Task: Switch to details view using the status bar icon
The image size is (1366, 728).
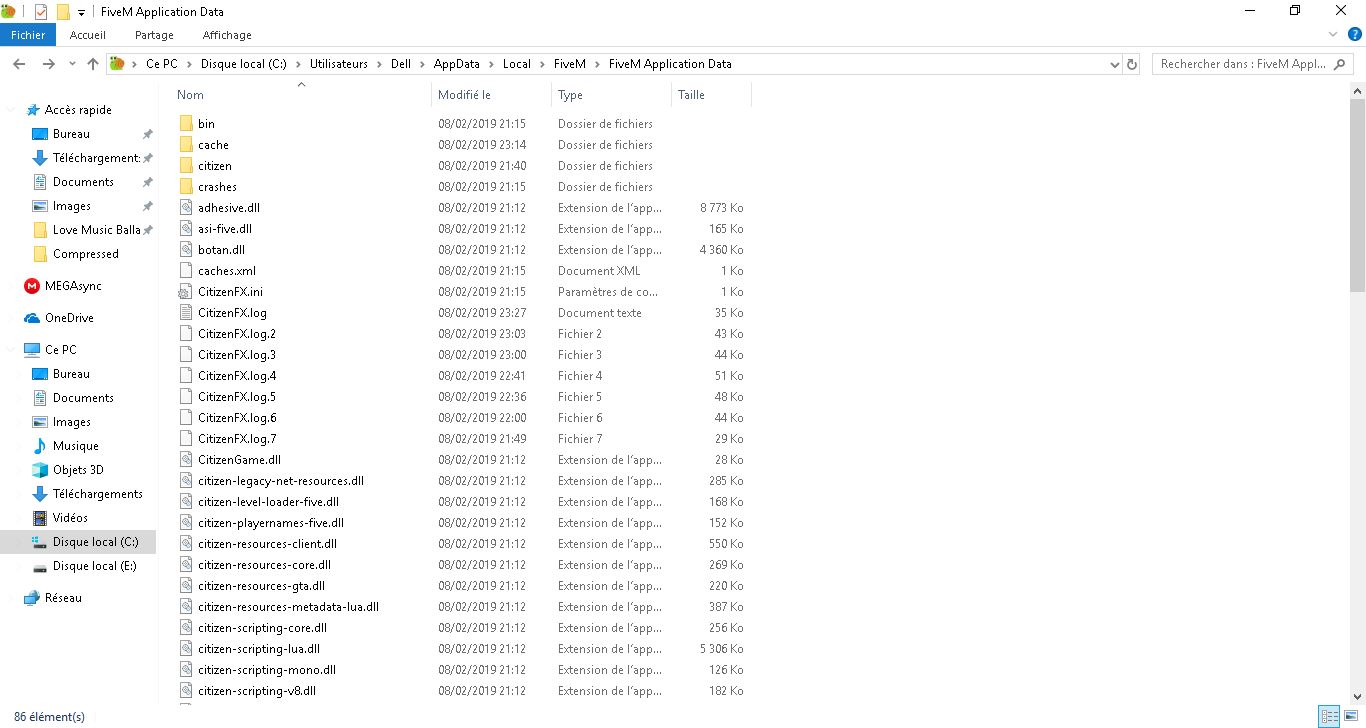Action: [1329, 716]
